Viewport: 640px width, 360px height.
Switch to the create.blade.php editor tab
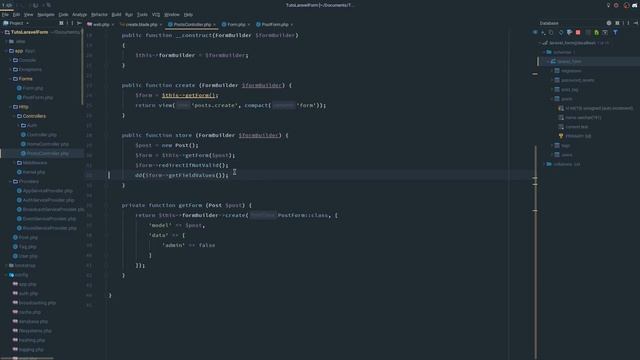point(141,24)
